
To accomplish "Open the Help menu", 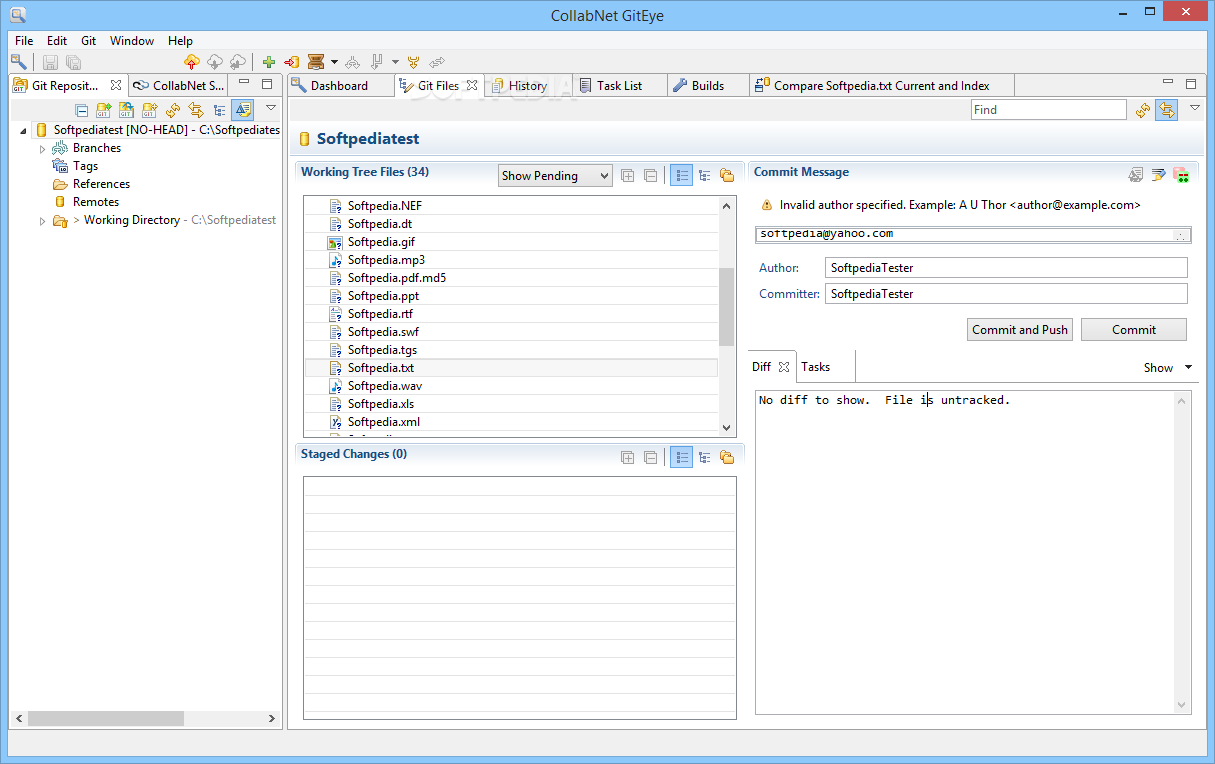I will click(181, 41).
